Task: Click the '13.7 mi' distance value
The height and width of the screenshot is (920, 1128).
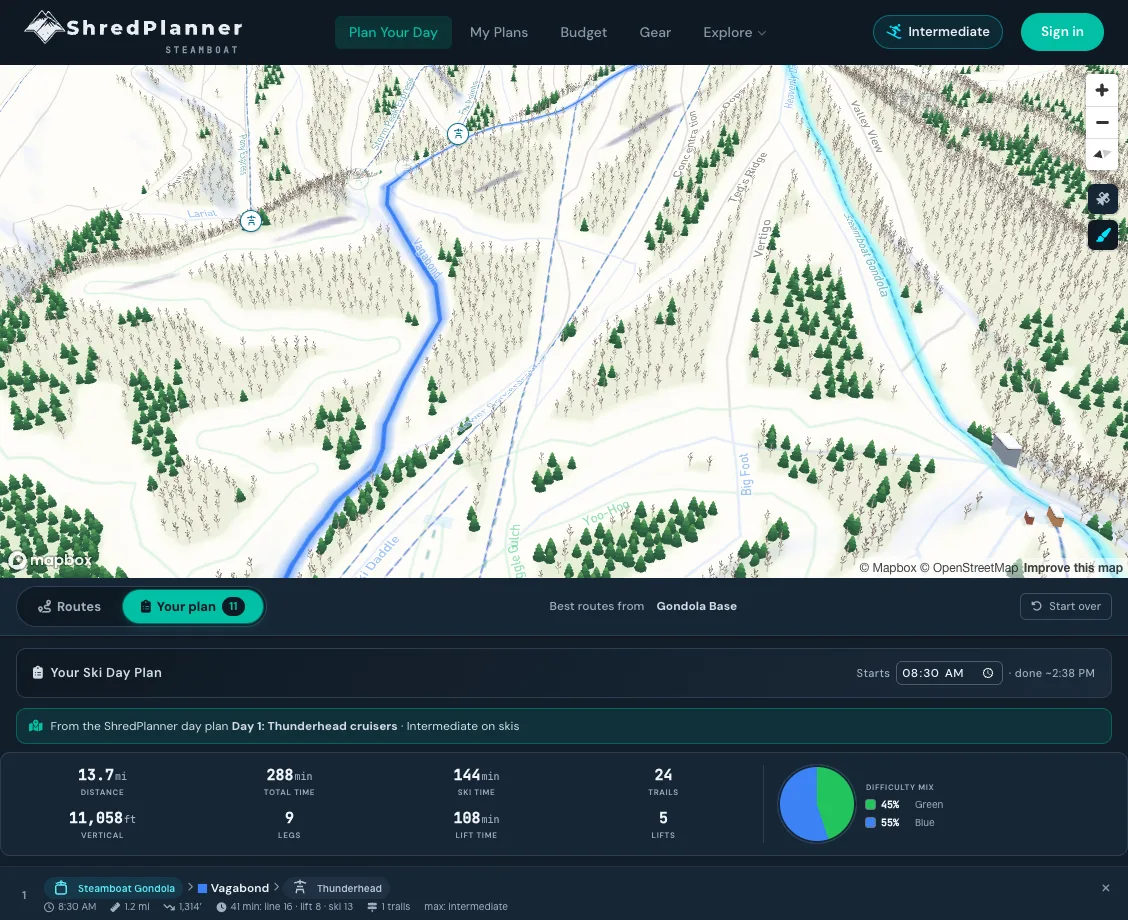Action: [102, 775]
